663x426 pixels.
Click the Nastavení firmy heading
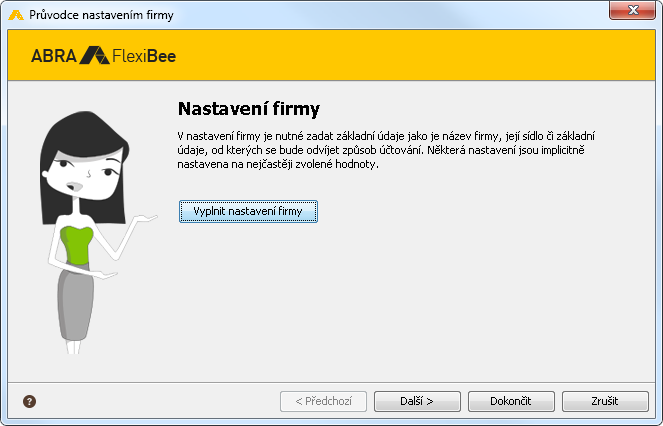(x=249, y=109)
